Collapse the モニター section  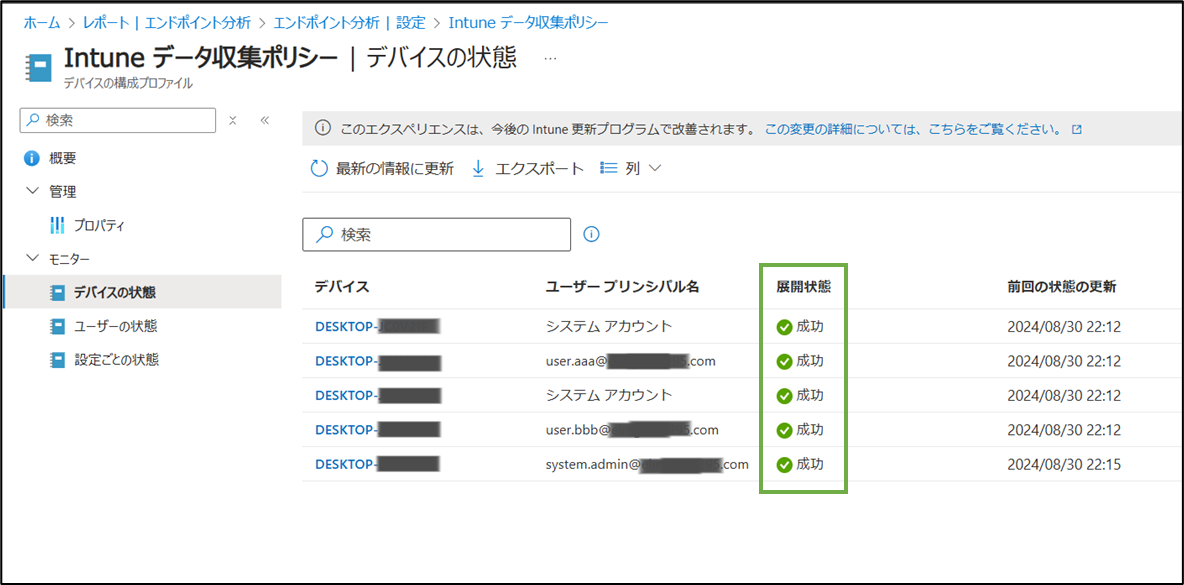point(32,258)
